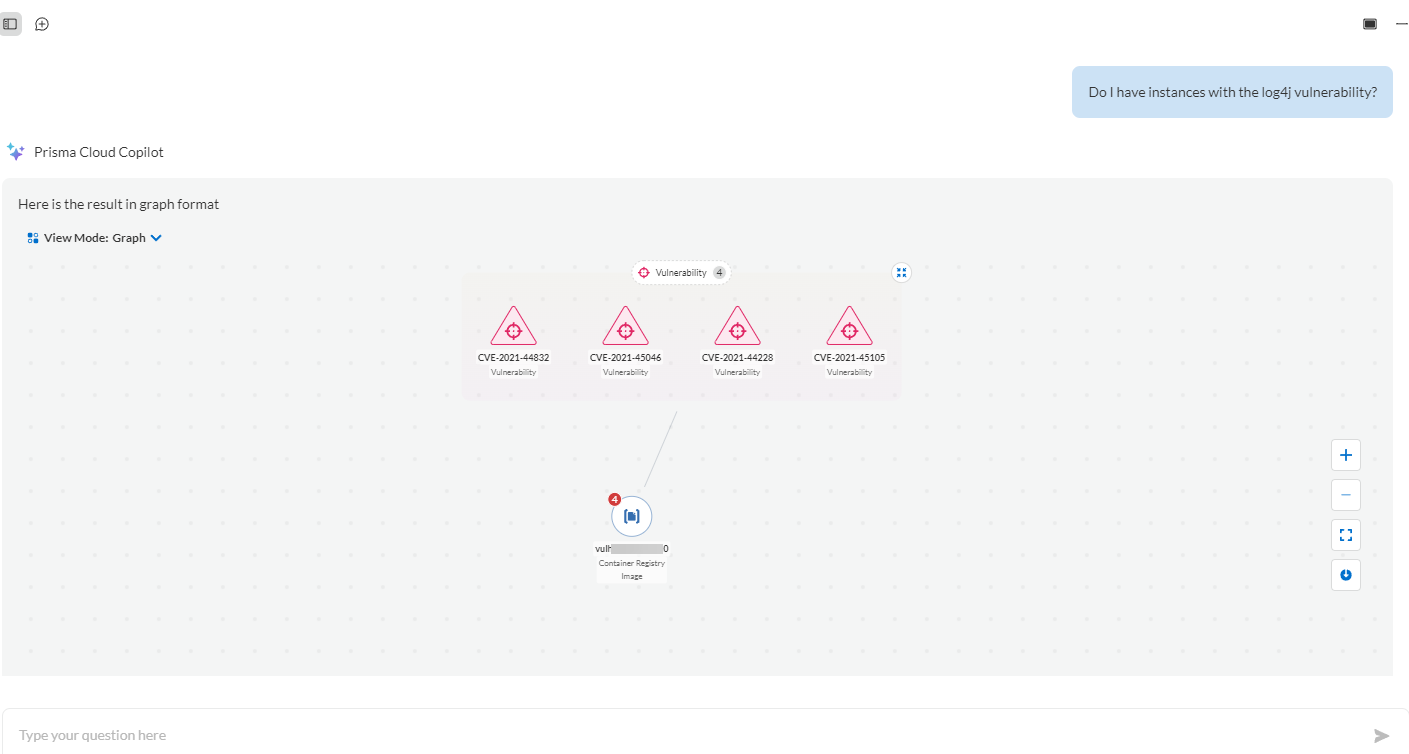Click the 'Here is the result in graph format' text
This screenshot has height=754, width=1409.
(118, 204)
